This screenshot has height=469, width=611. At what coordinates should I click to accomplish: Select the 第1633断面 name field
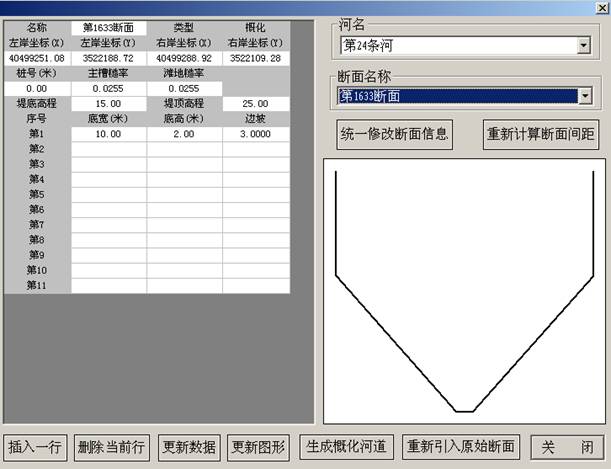pos(109,29)
